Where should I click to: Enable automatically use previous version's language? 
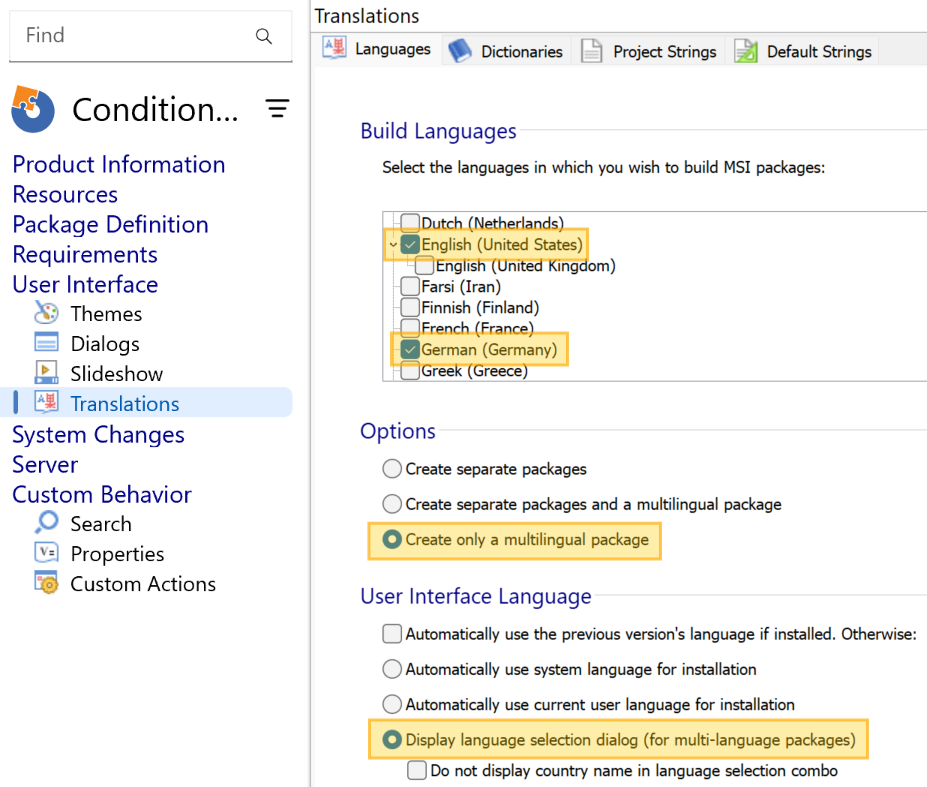click(x=392, y=633)
